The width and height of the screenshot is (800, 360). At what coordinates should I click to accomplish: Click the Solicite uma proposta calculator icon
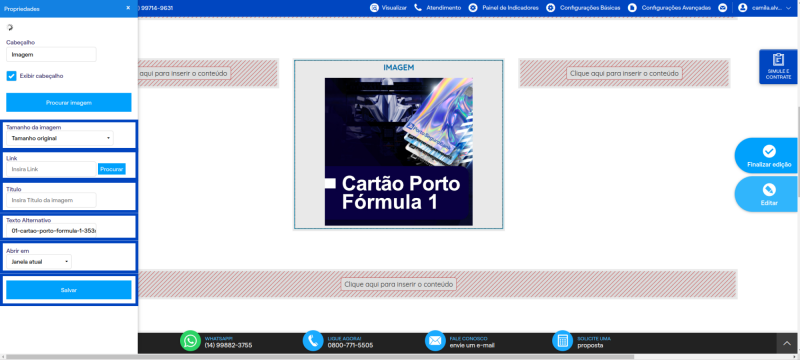coord(563,341)
